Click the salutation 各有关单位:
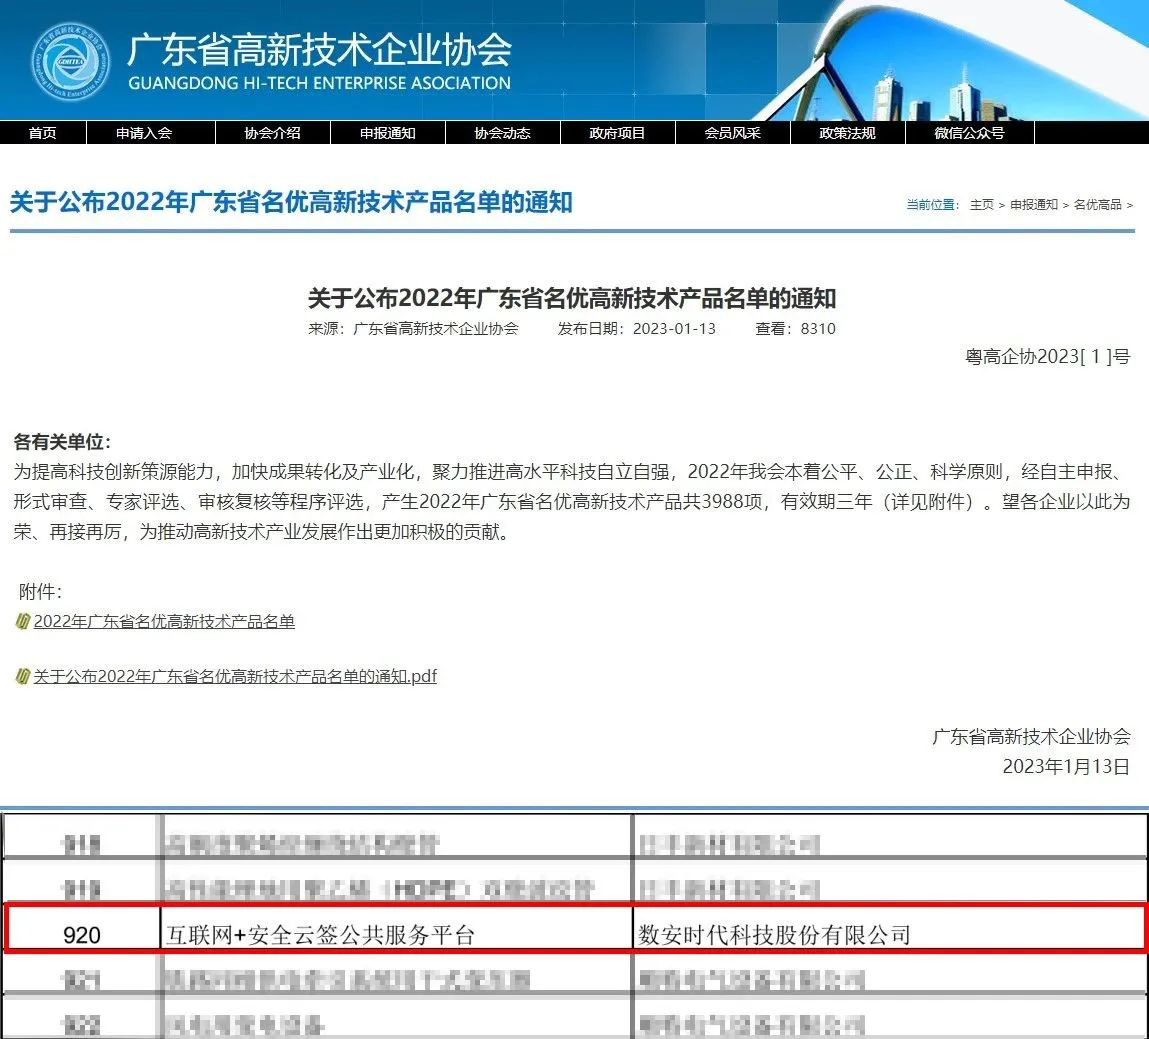 62,442
